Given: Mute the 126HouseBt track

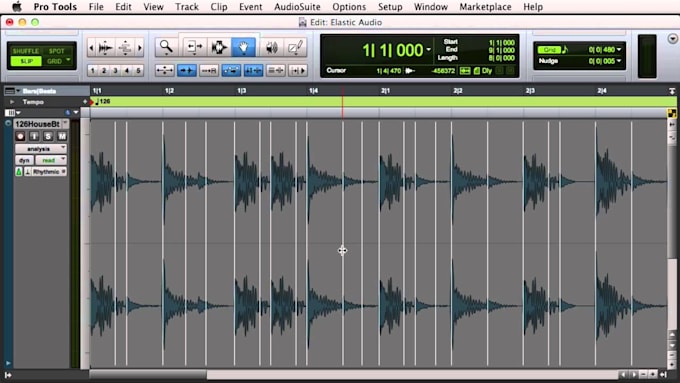Looking at the screenshot, I should 62,136.
